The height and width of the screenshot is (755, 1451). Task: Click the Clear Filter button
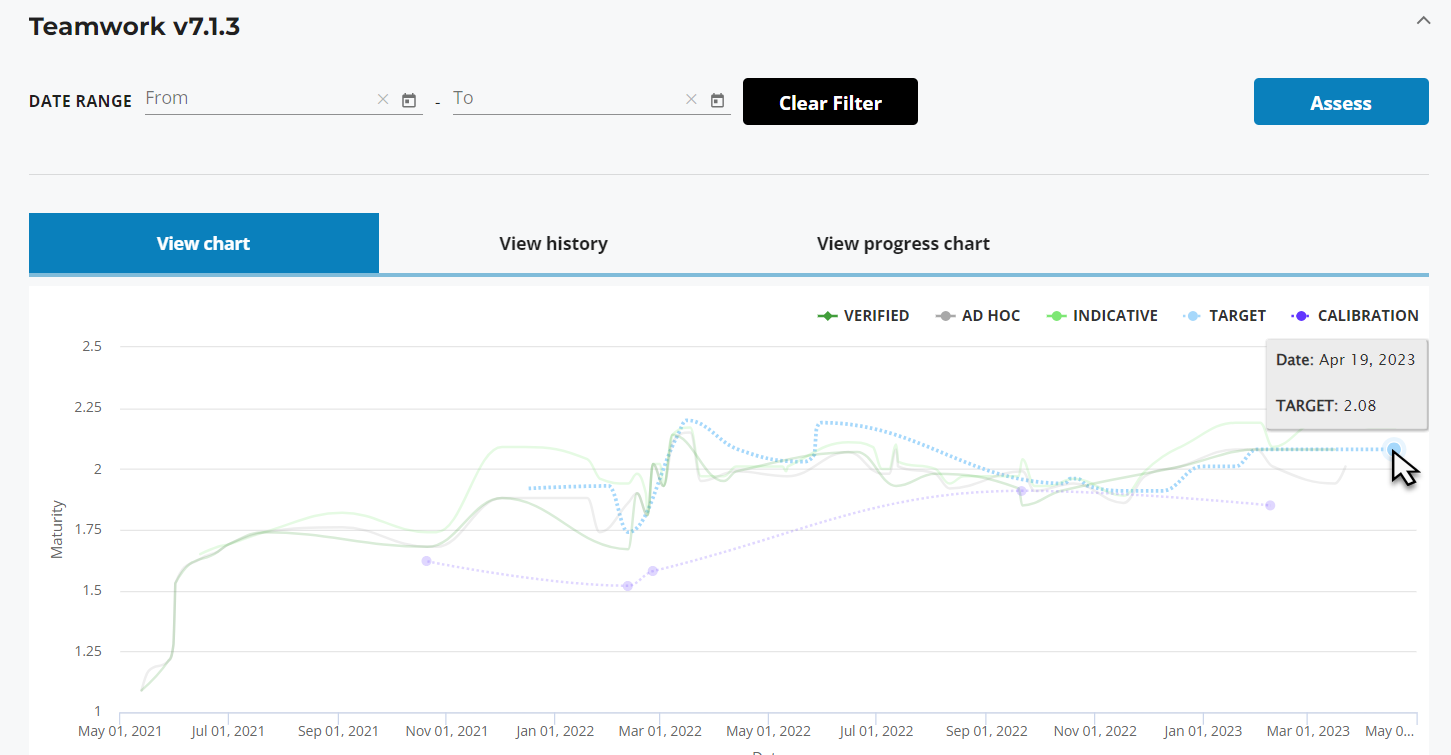(x=830, y=102)
